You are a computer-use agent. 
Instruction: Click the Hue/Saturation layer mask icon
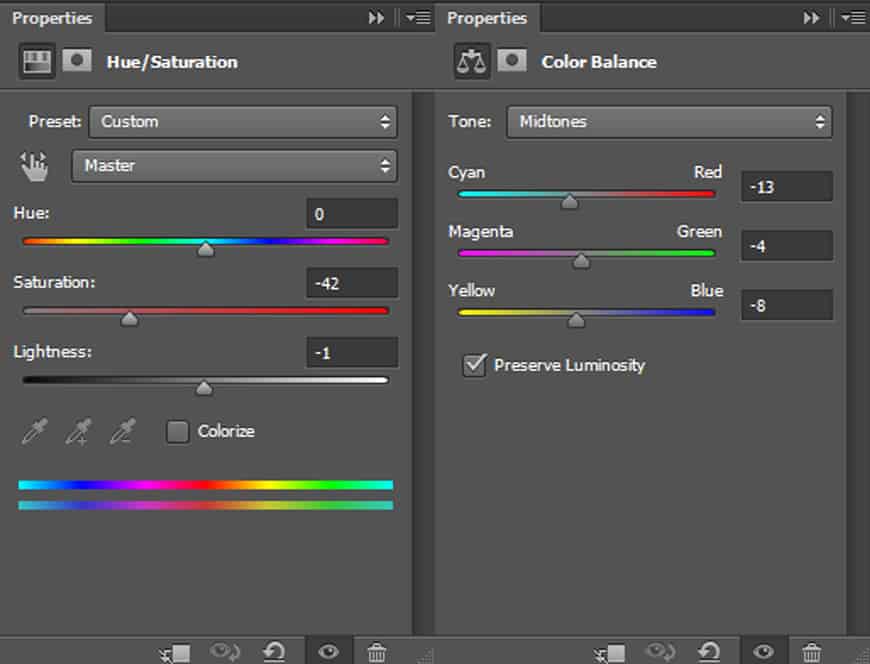[77, 61]
